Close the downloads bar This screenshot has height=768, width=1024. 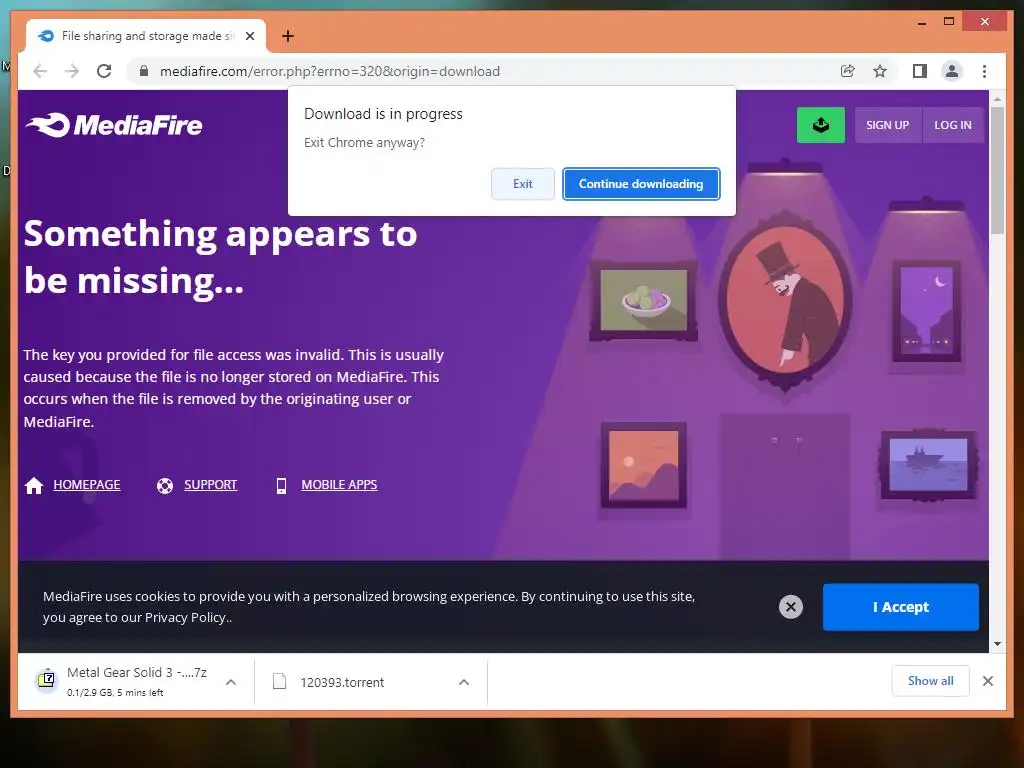point(988,681)
